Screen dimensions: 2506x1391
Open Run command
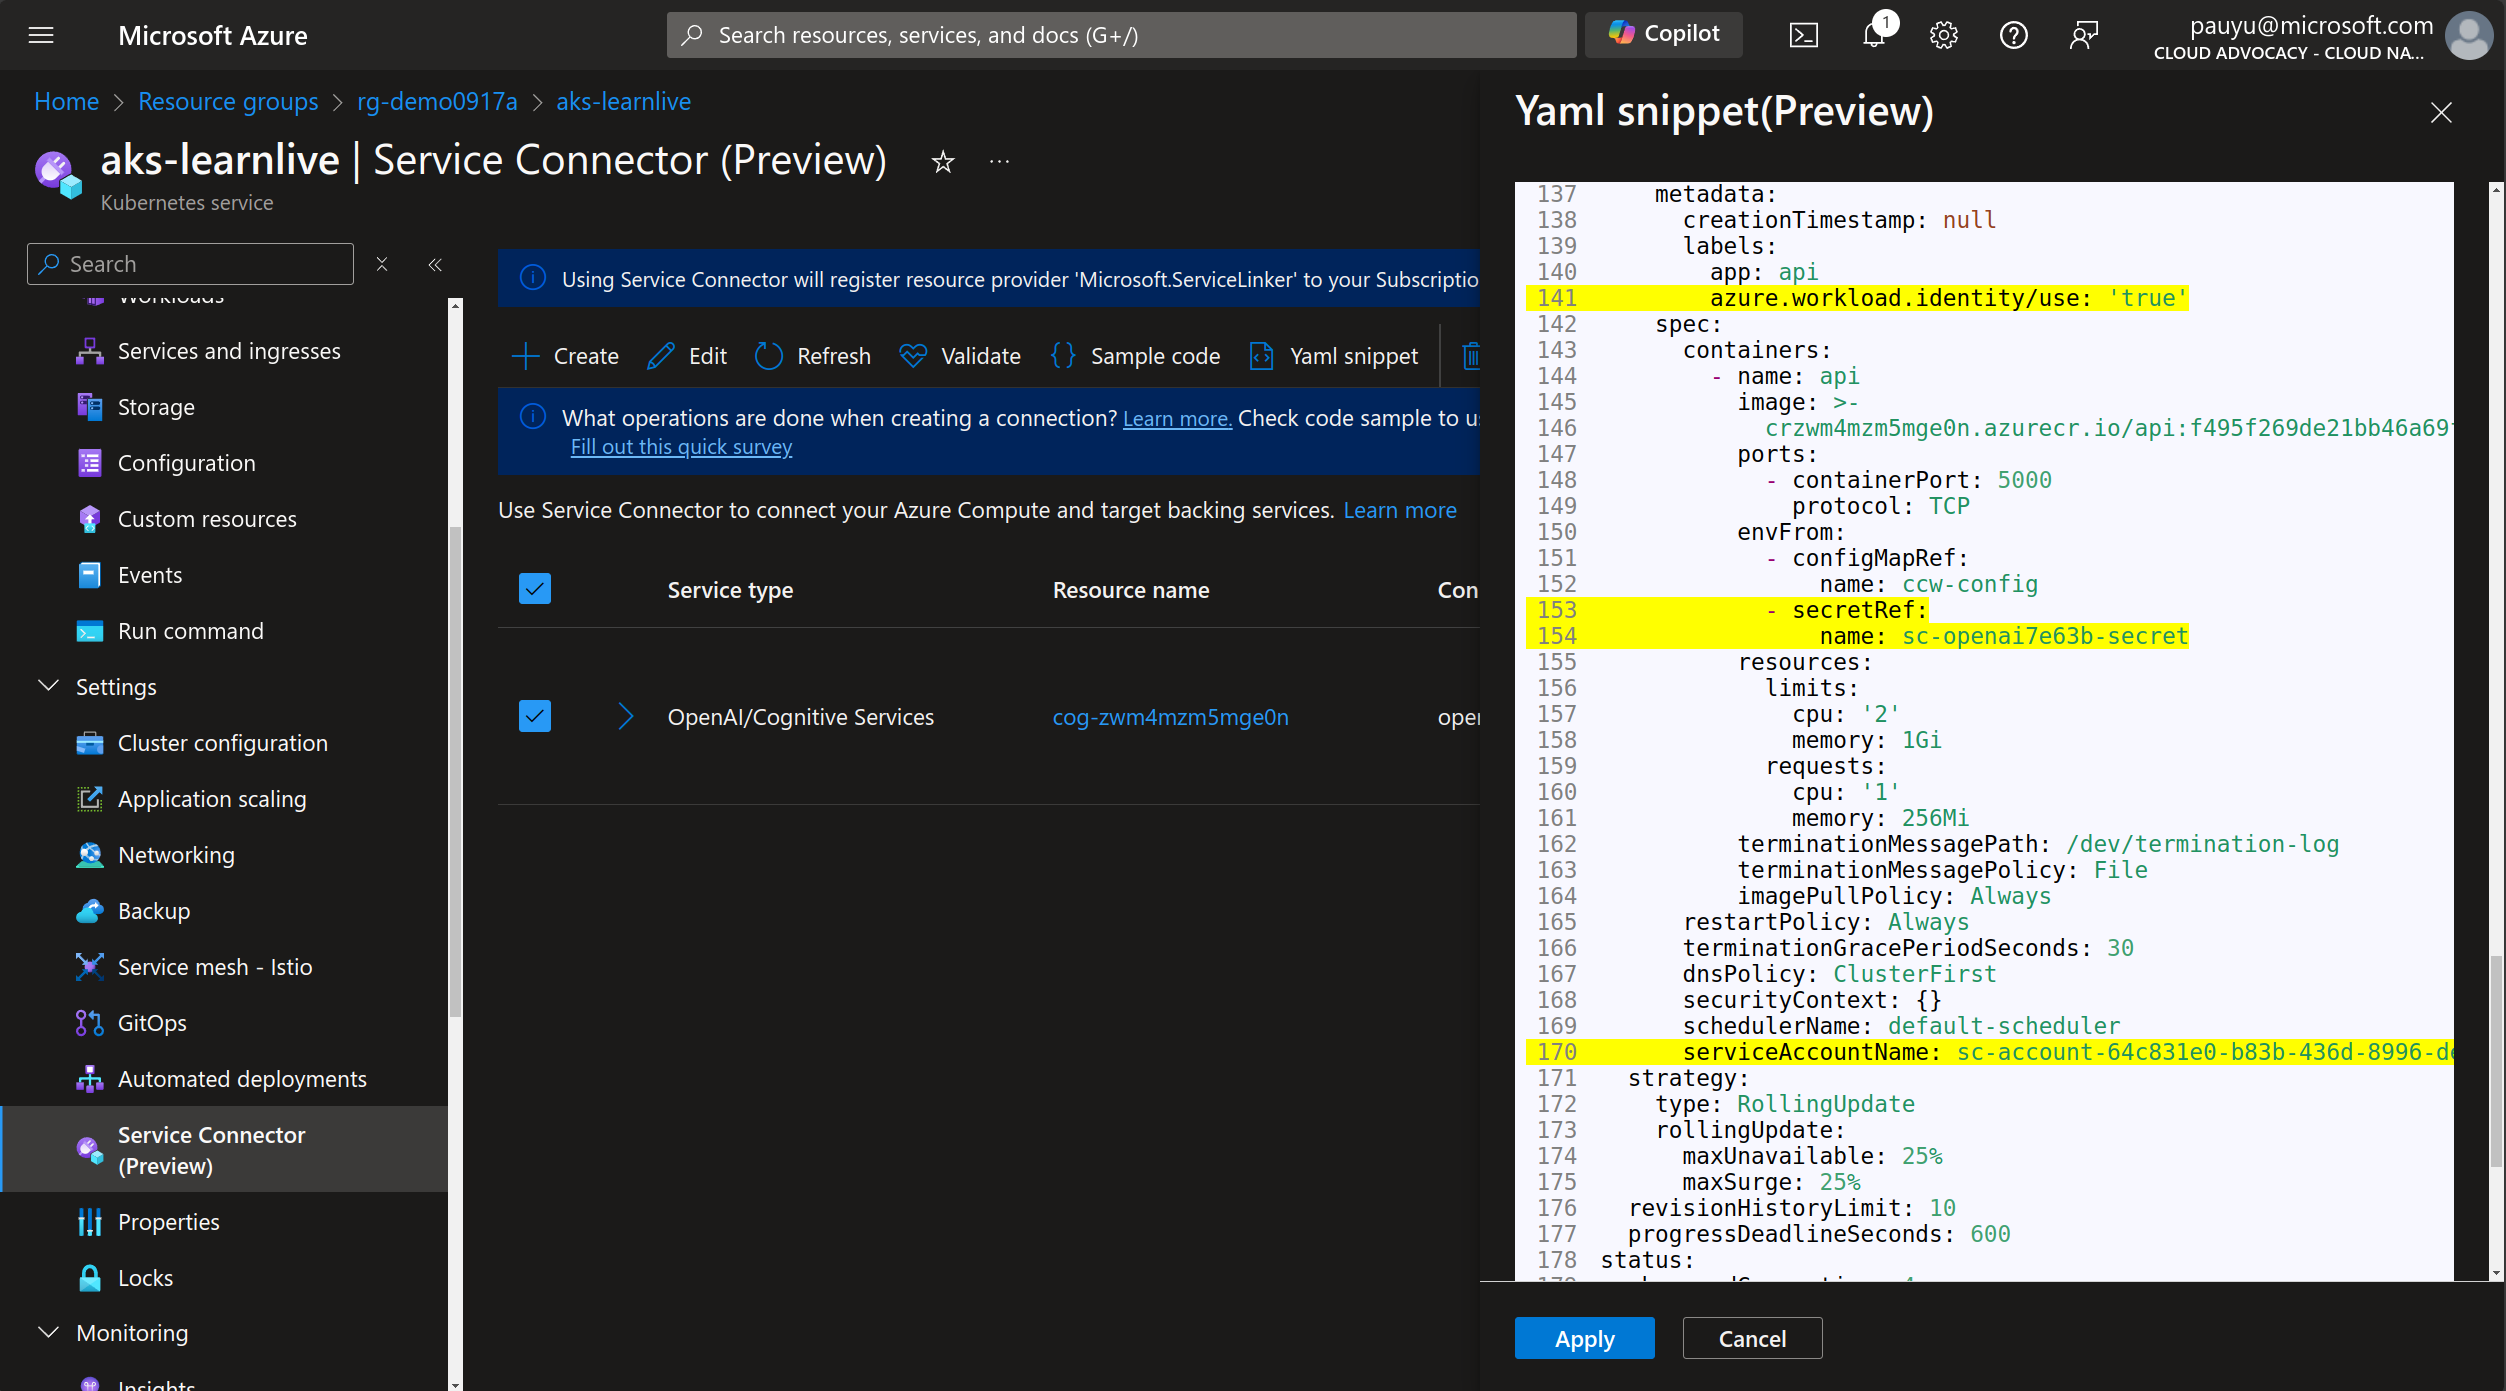191,631
